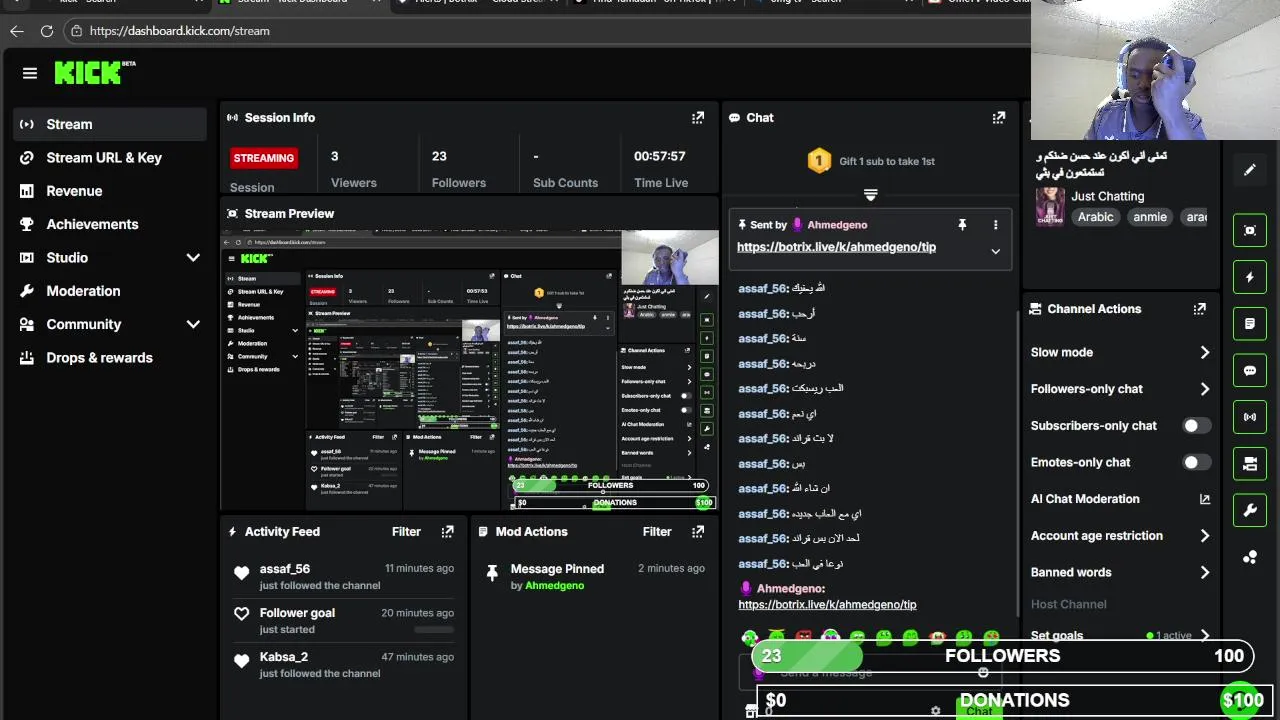Pop out the Channel Actions panel
The height and width of the screenshot is (720, 1280).
(x=1199, y=309)
